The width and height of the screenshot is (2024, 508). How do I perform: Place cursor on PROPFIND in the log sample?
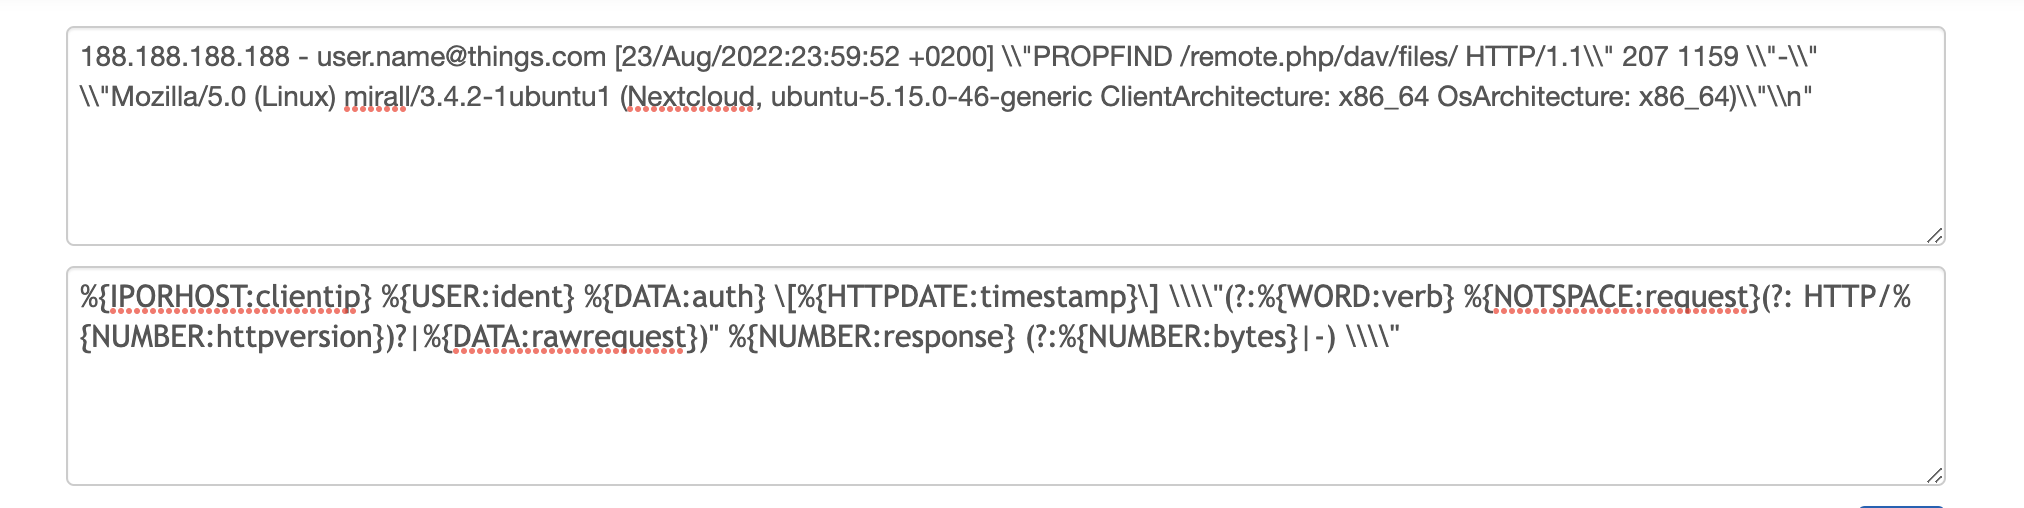1102,57
